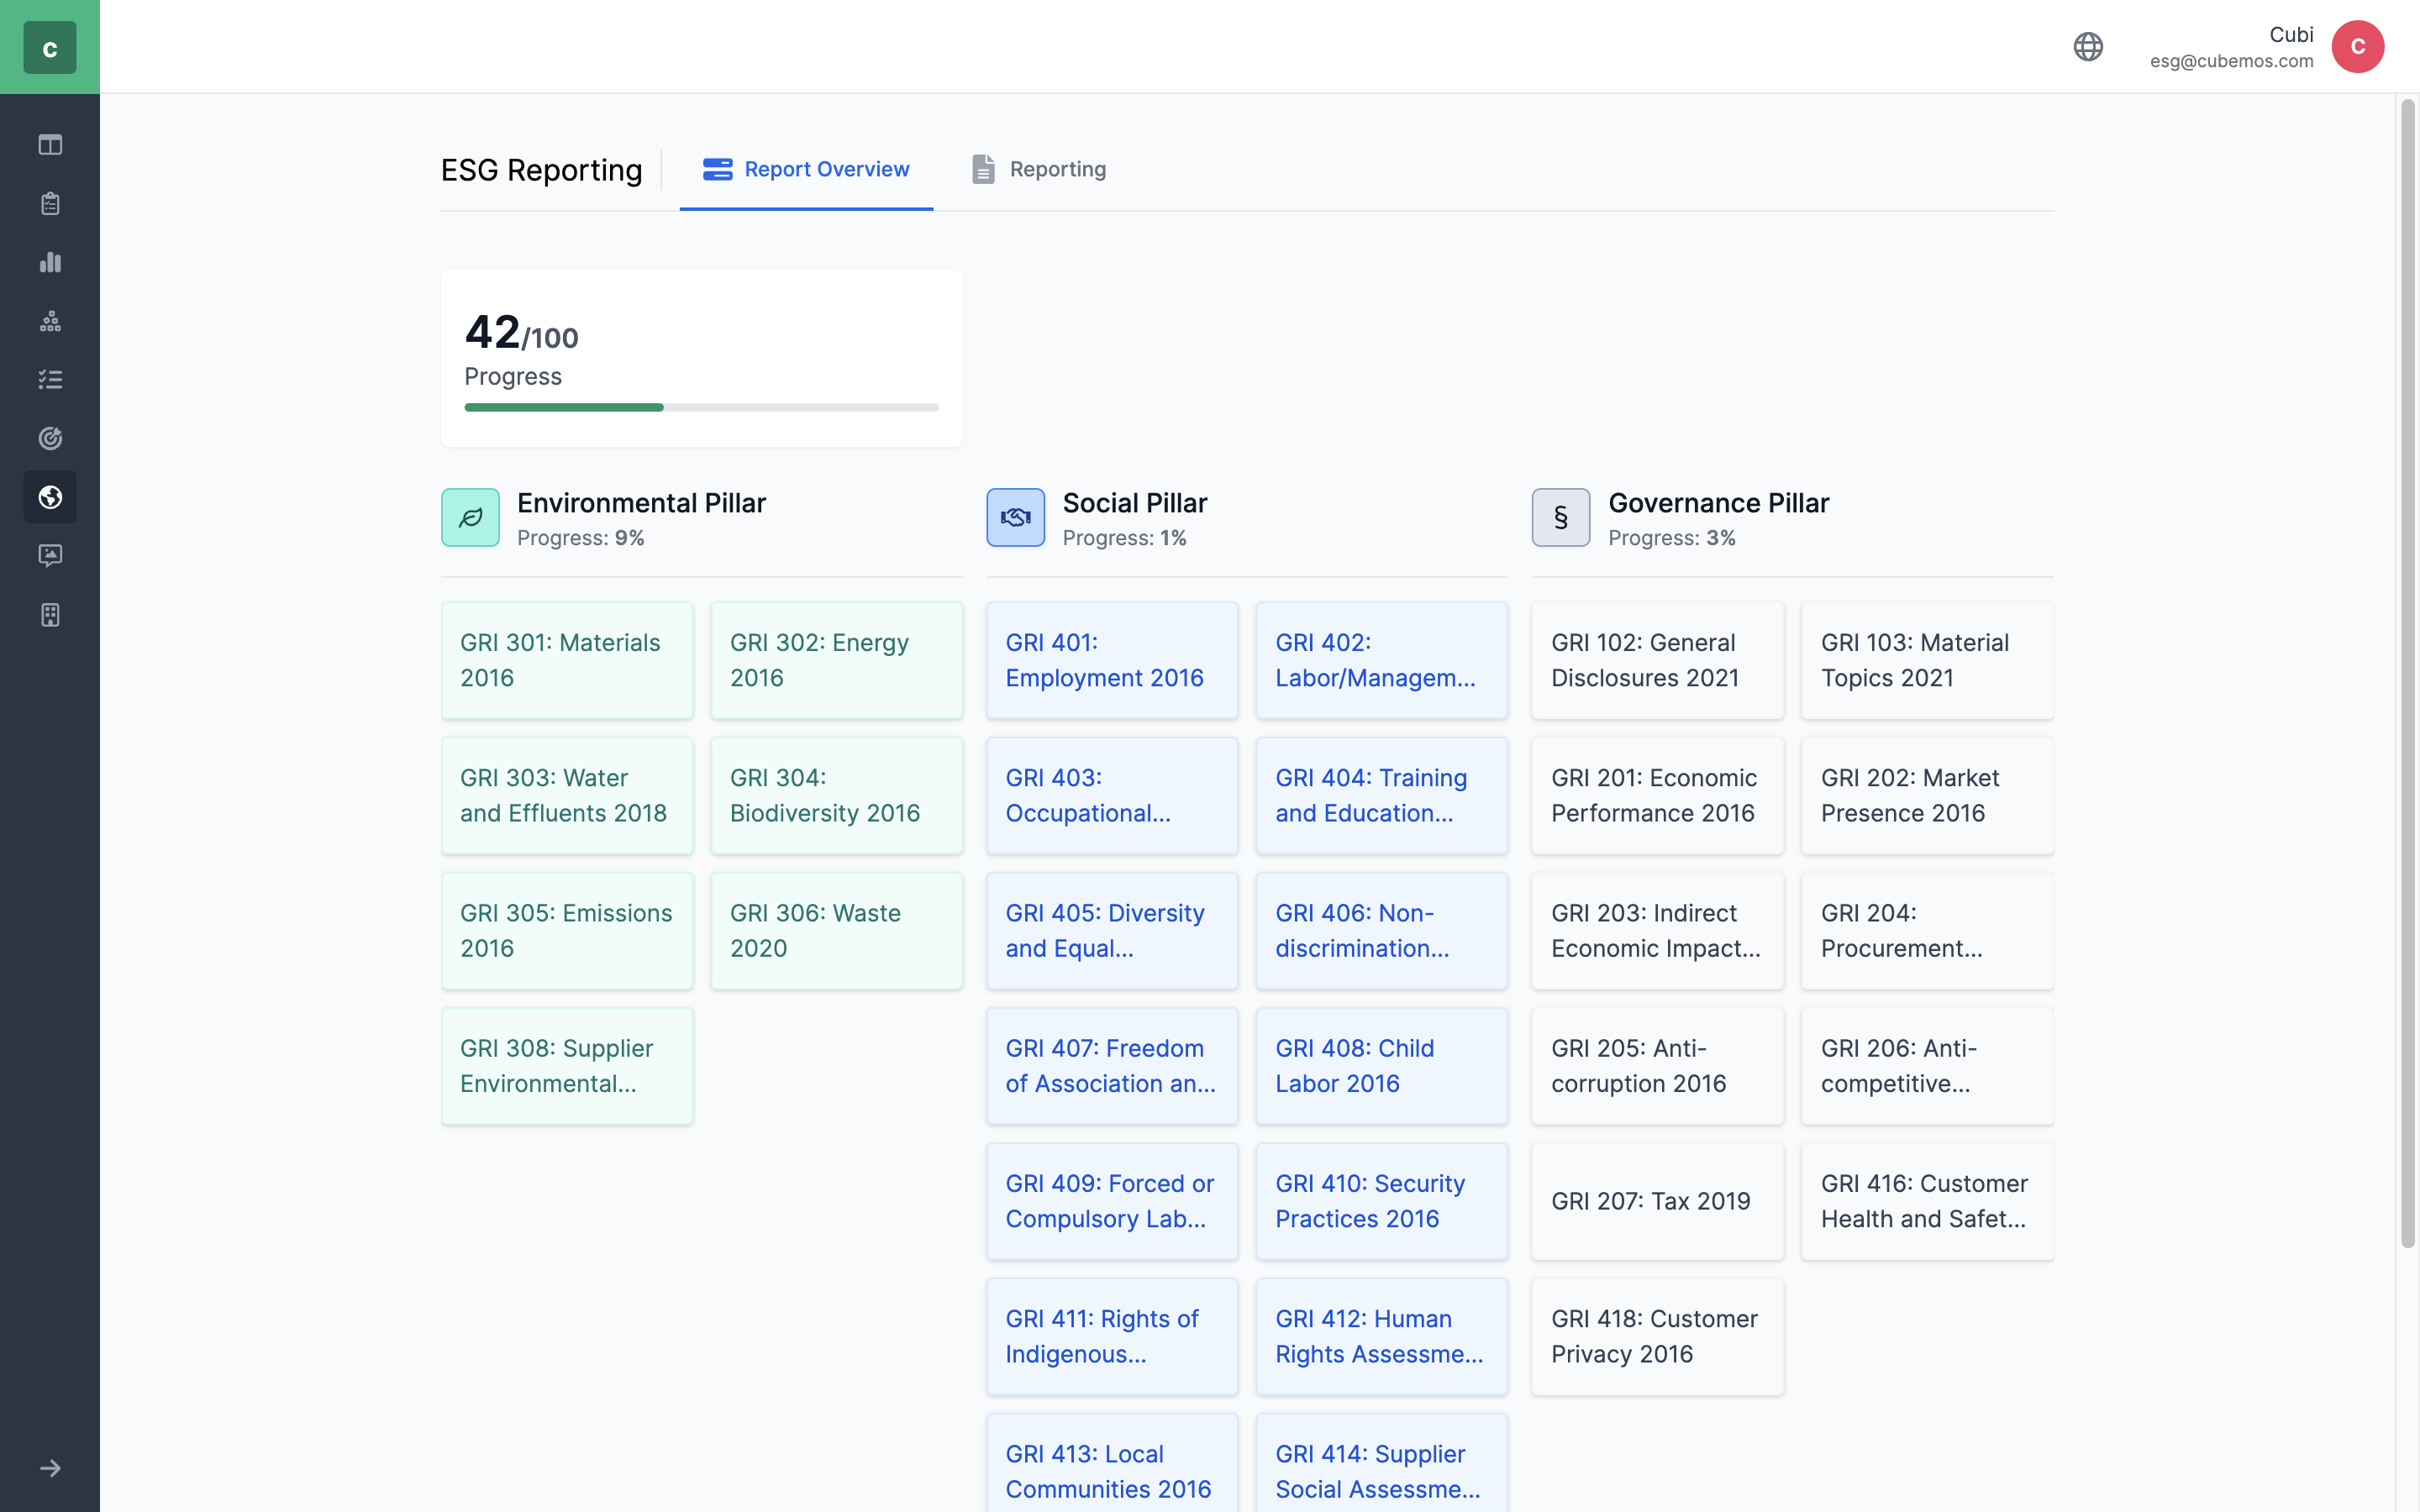Open GRI 403: Occupational card

pyautogui.click(x=1112, y=795)
